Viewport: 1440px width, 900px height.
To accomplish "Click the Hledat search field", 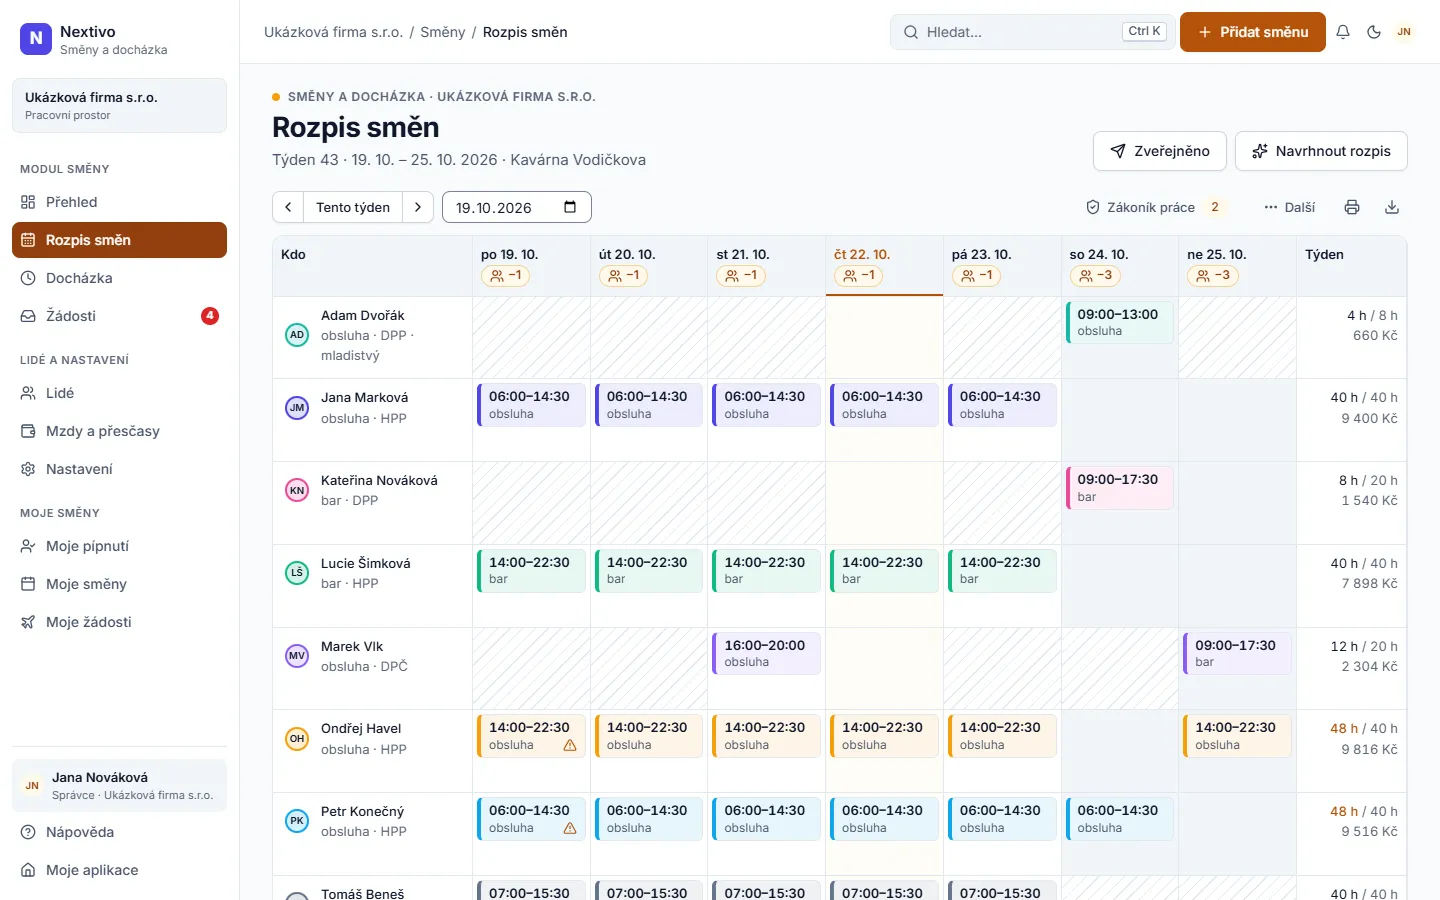I will [x=1031, y=32].
